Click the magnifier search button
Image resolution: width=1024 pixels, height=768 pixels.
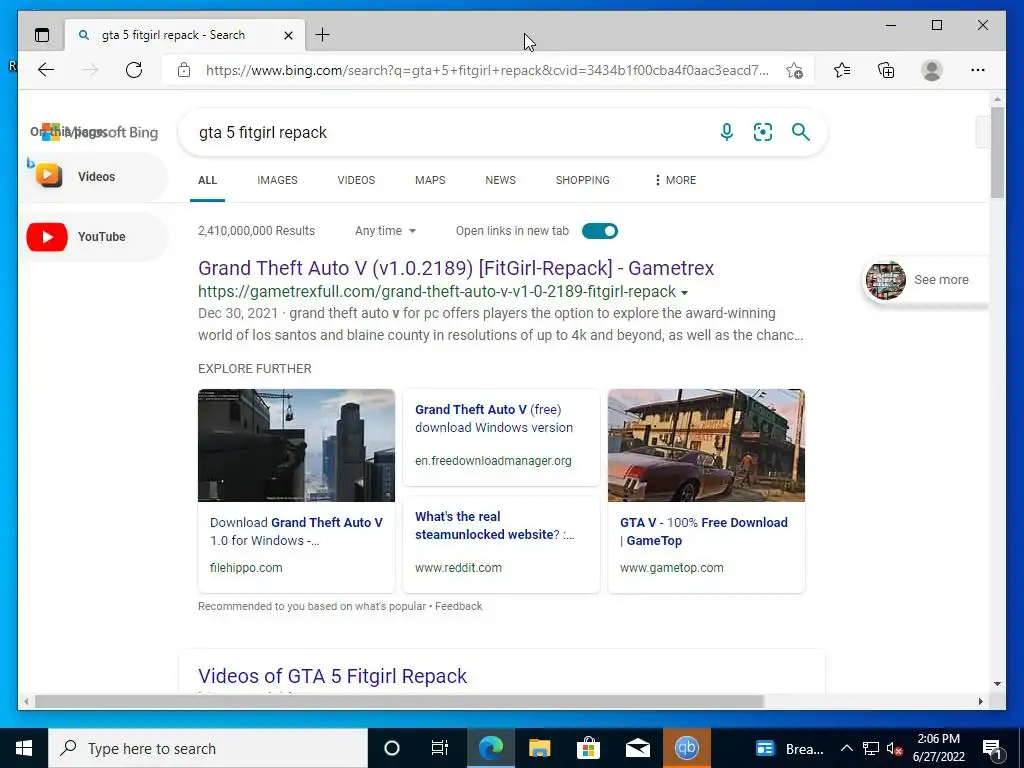coord(801,132)
